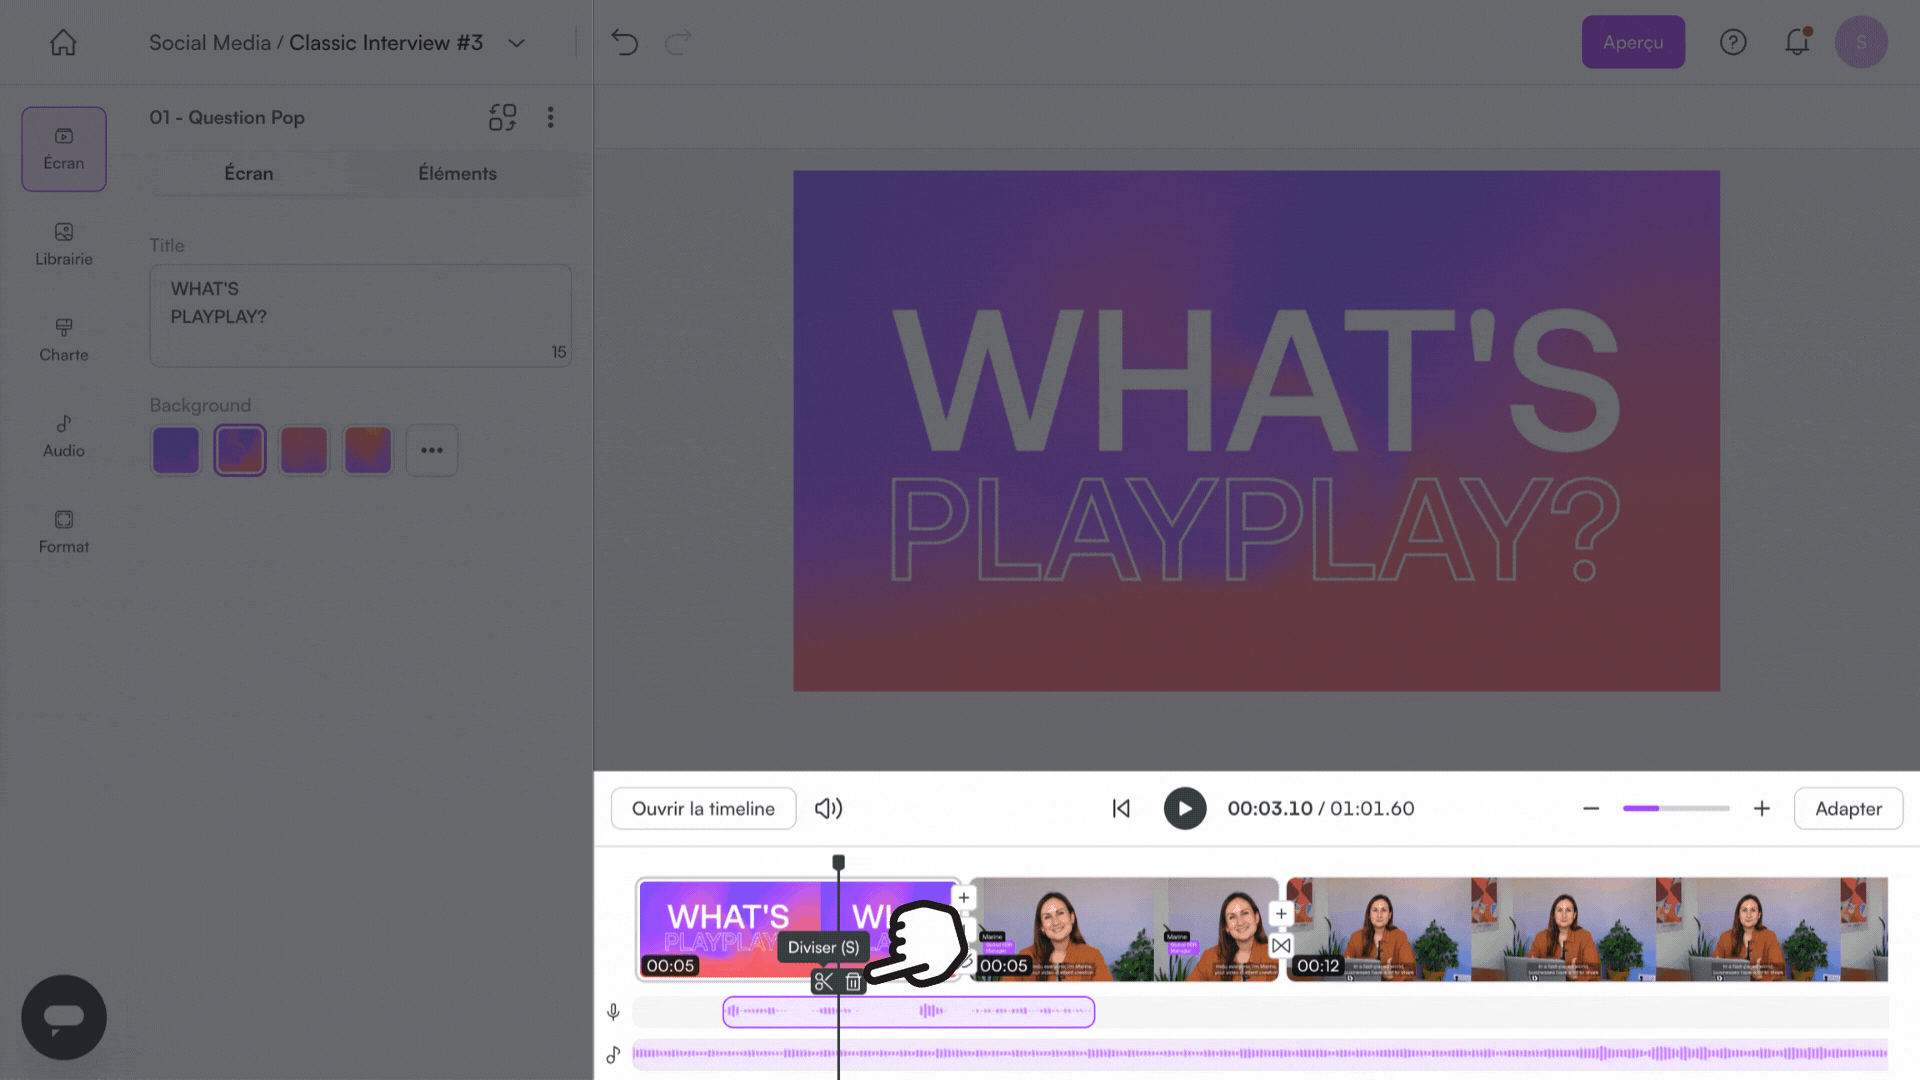
Task: Show more background options ellipsis
Action: tap(432, 450)
